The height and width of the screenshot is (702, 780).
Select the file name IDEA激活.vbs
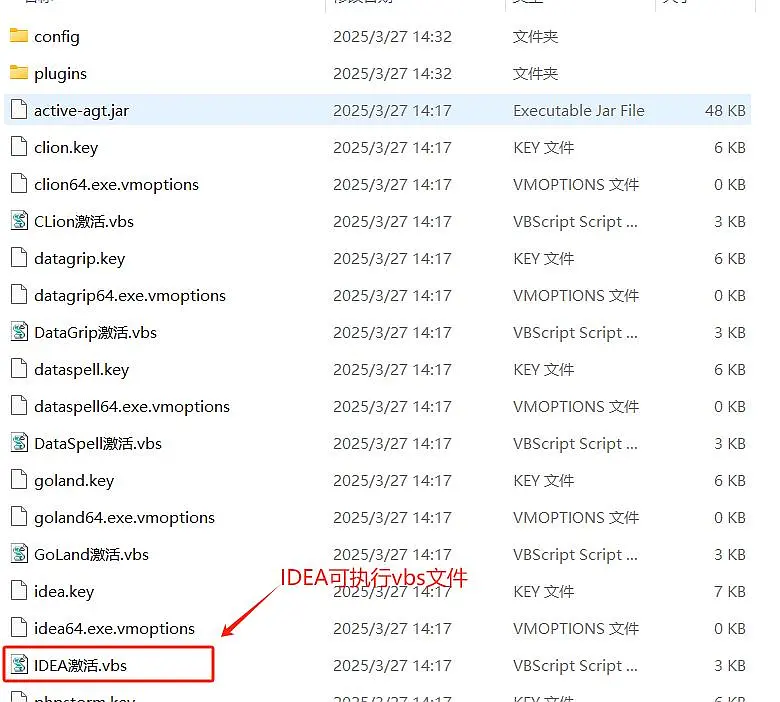81,665
